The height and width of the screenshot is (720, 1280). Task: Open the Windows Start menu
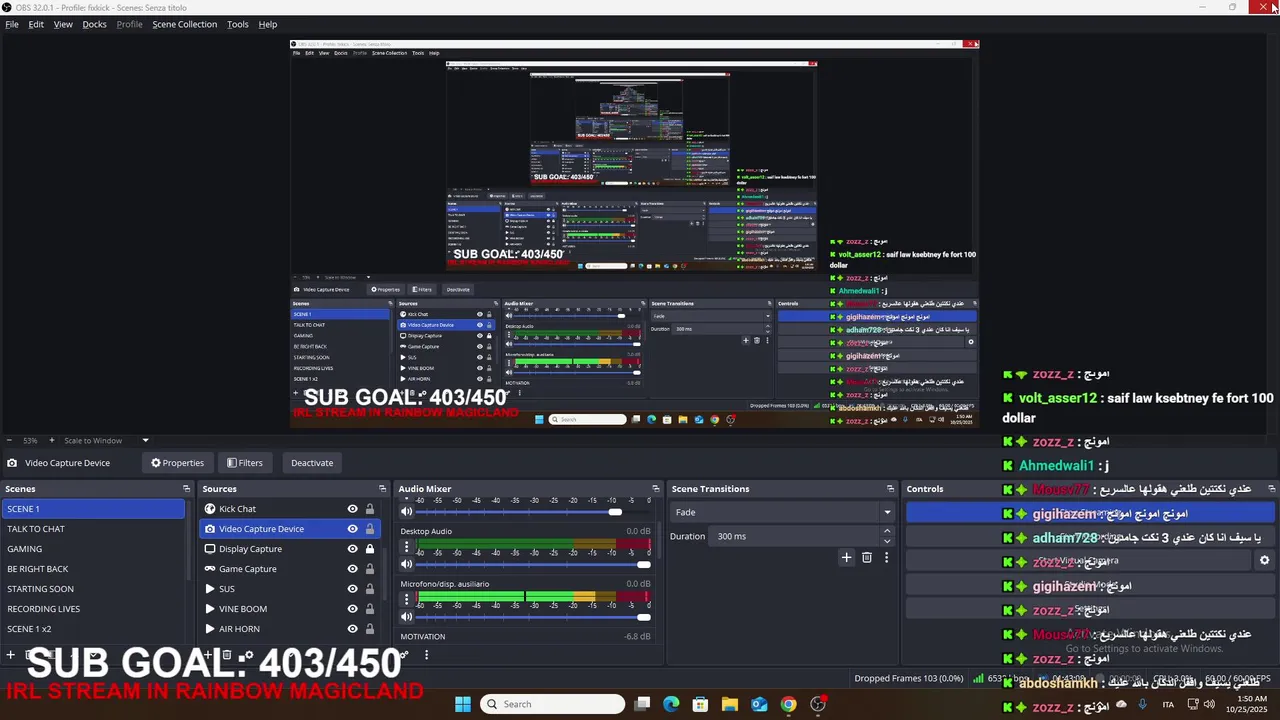(463, 704)
